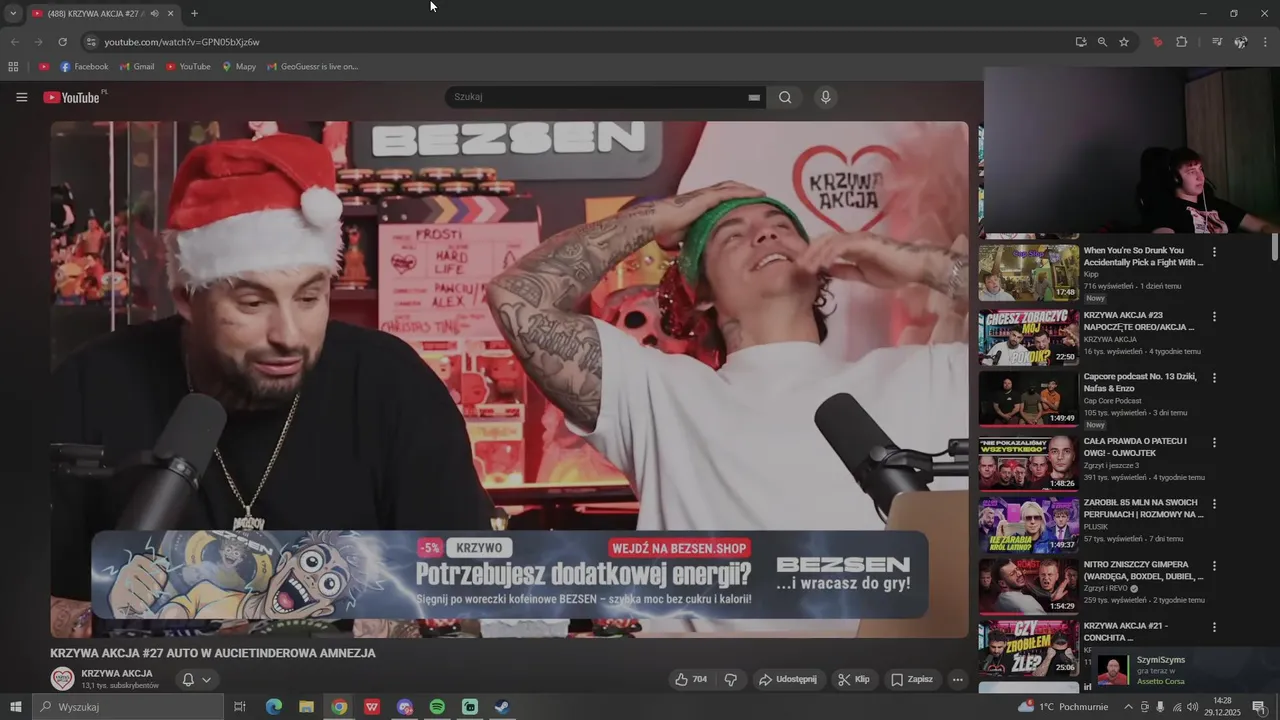Show hidden system tray icons chevron

pyautogui.click(x=1129, y=707)
